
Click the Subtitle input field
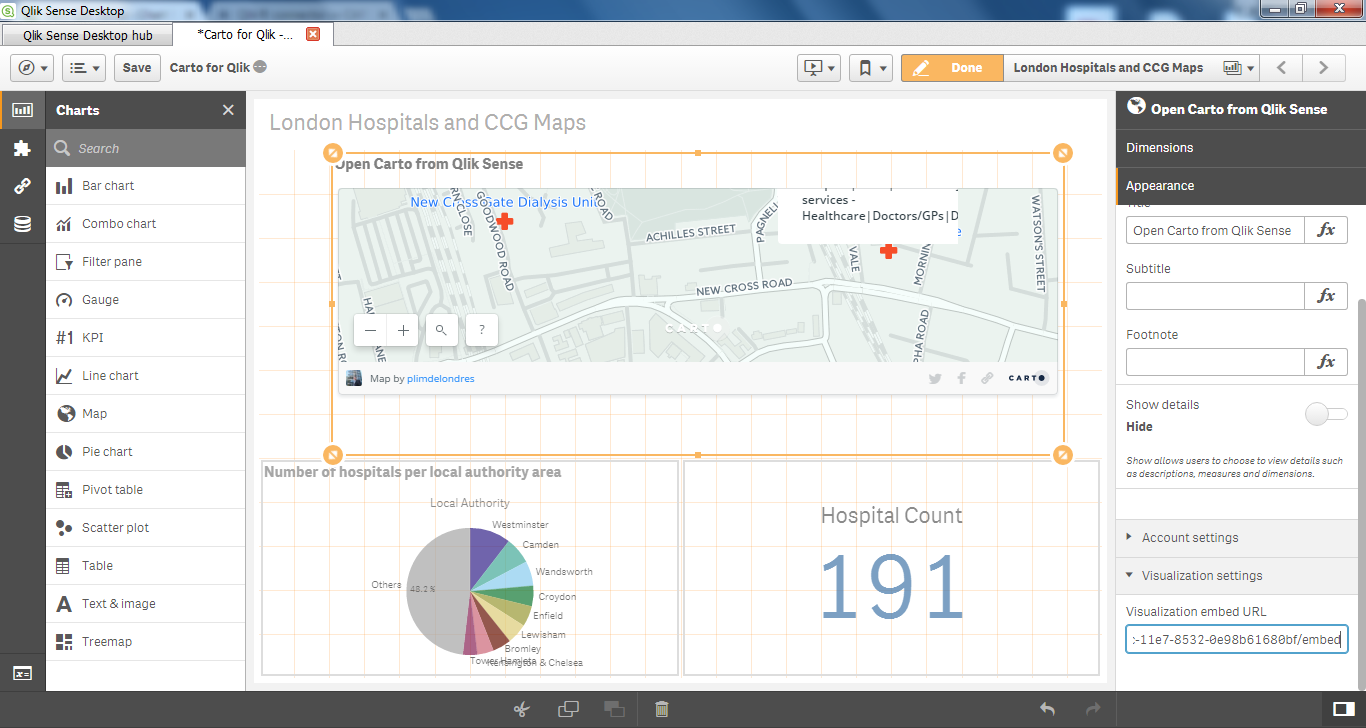pyautogui.click(x=1215, y=296)
